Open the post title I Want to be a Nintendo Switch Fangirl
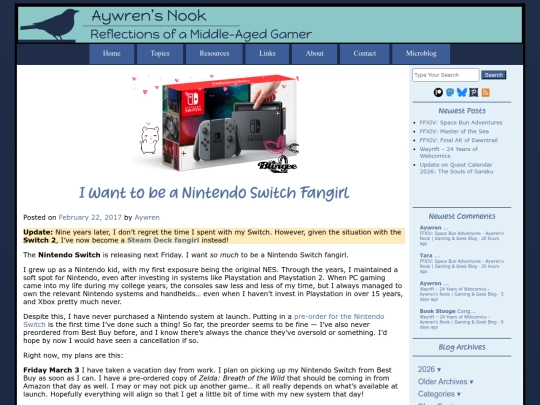 [214, 193]
